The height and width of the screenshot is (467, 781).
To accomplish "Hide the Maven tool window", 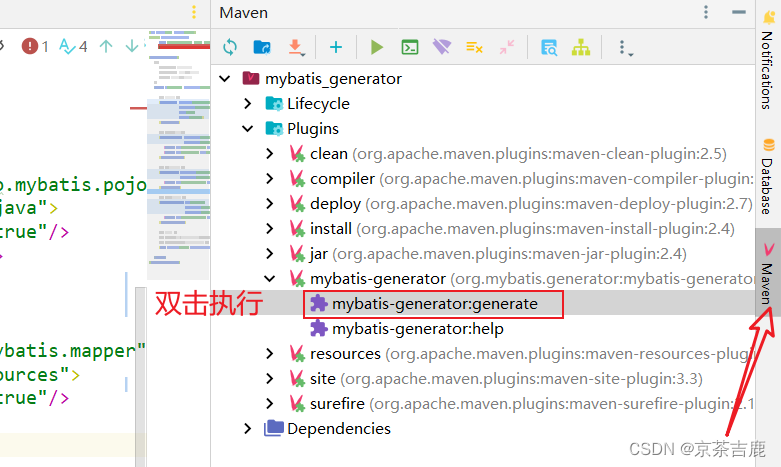I will click(739, 12).
